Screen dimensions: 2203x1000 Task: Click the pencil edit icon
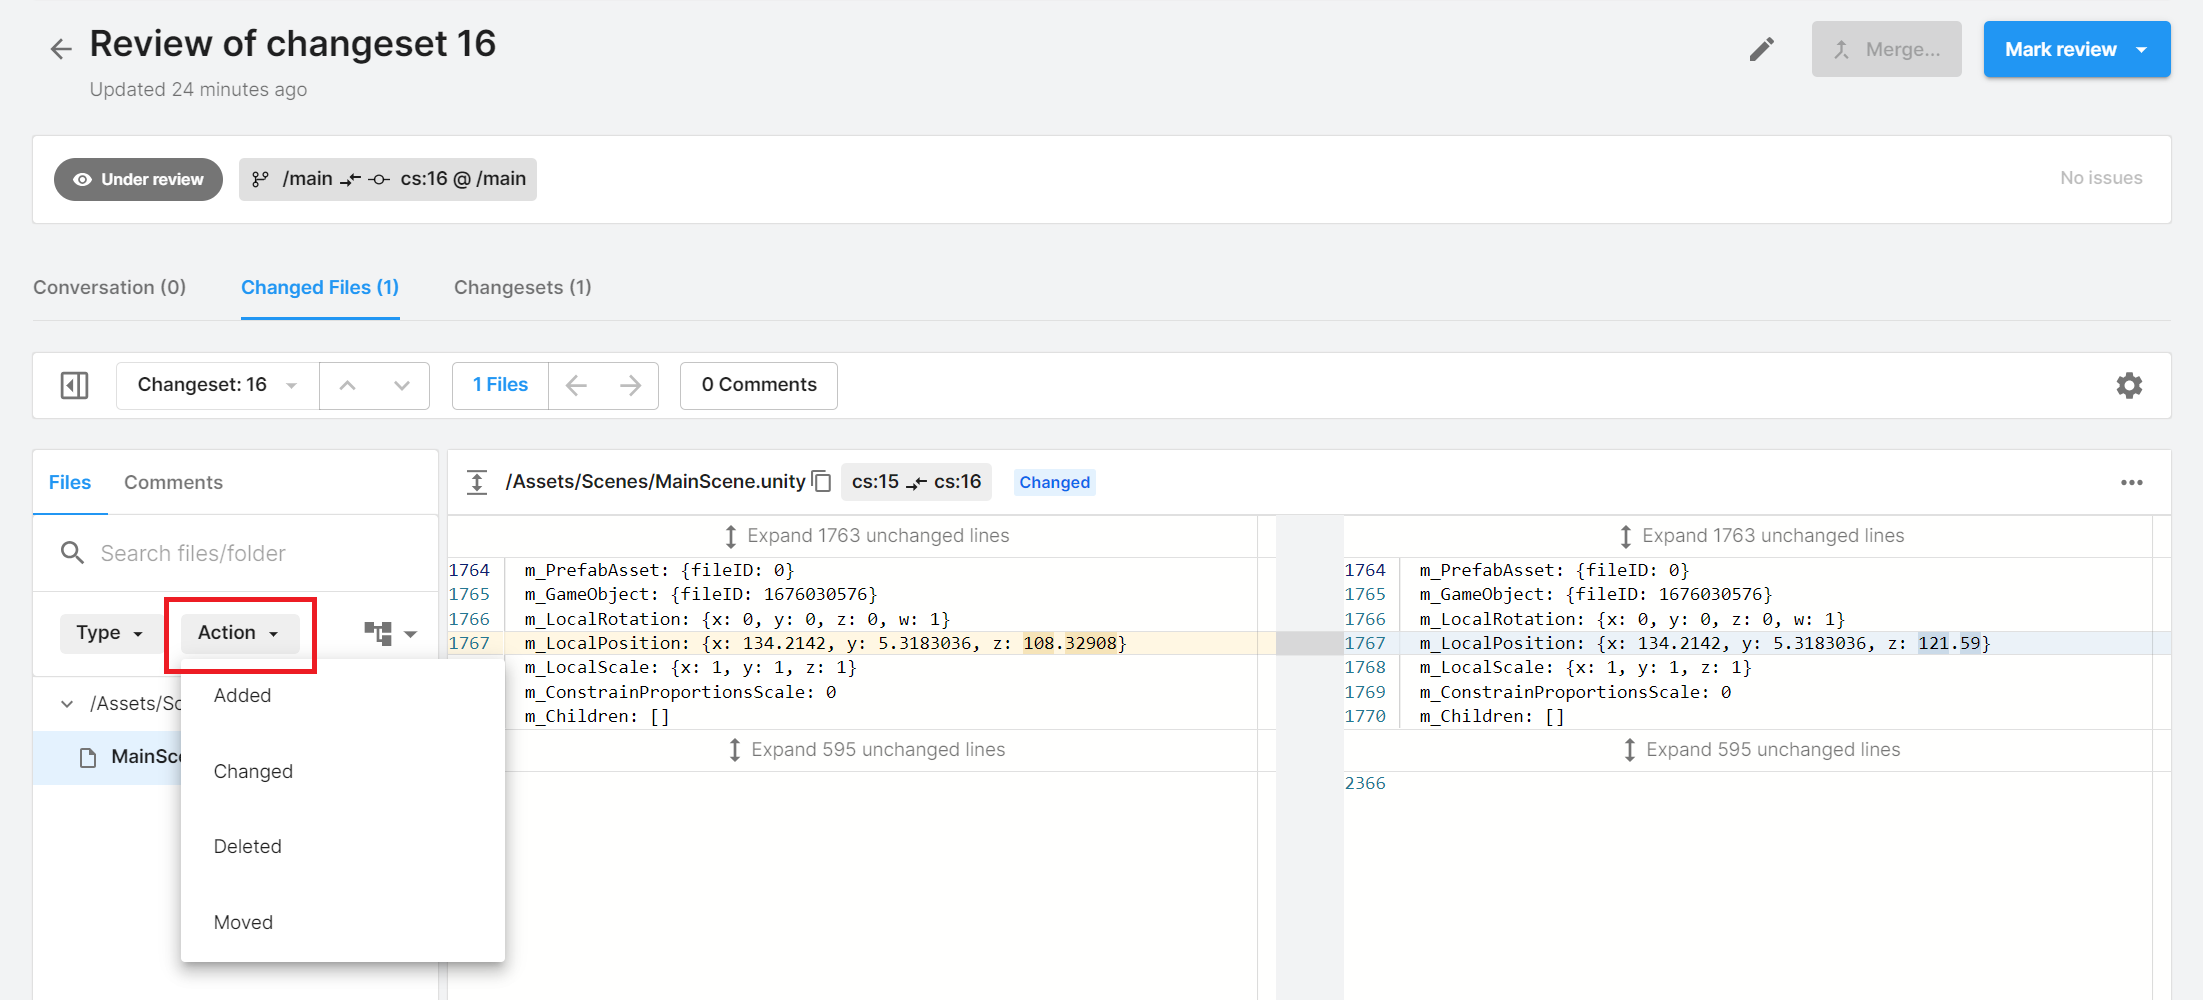tap(1761, 49)
